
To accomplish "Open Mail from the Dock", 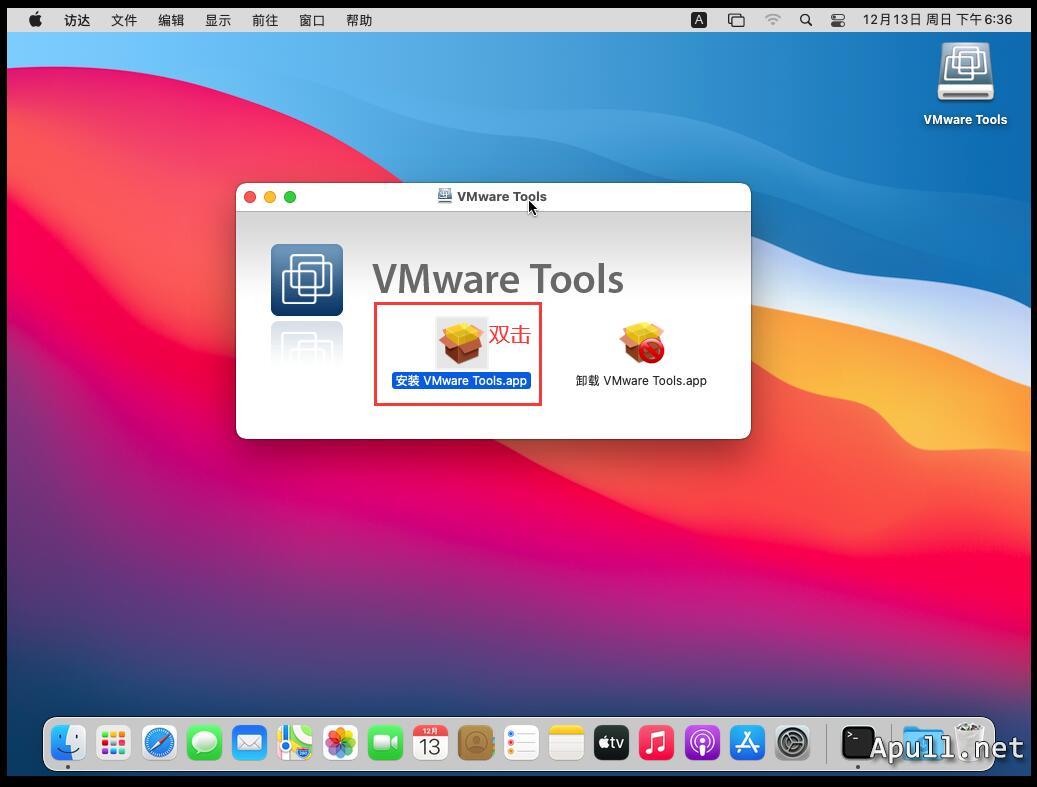I will [249, 743].
